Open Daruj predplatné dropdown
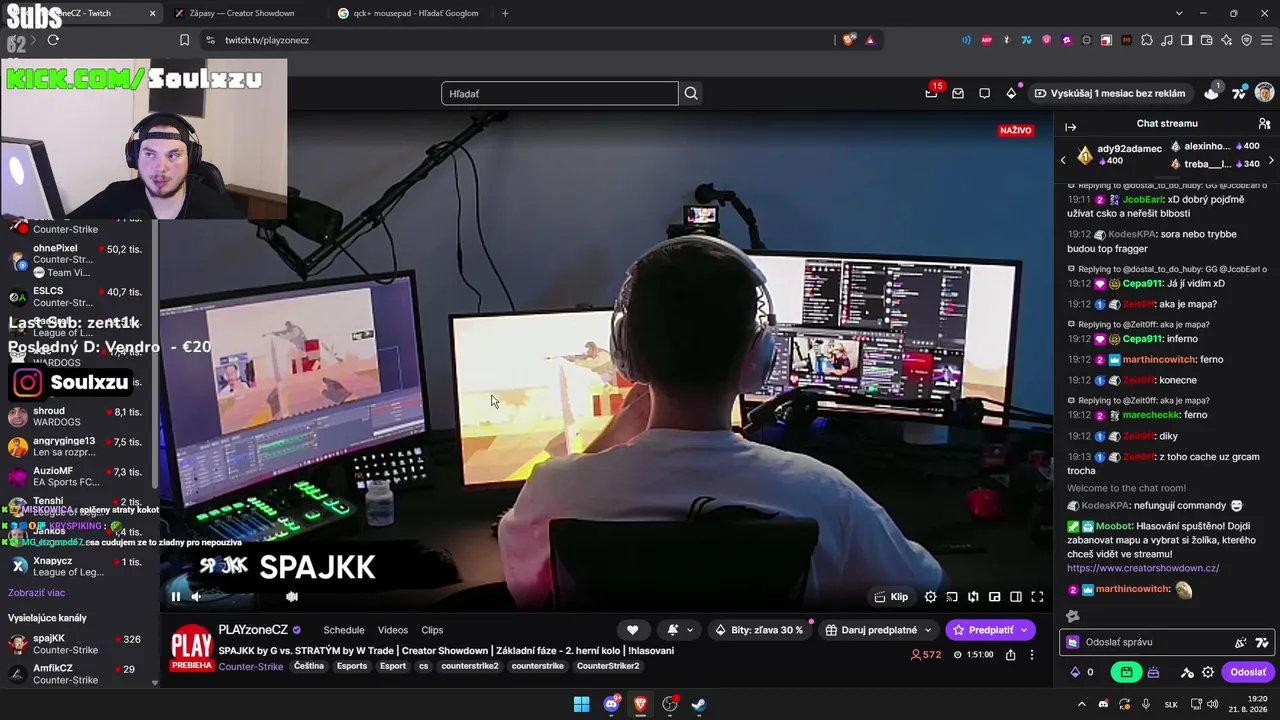 878,630
